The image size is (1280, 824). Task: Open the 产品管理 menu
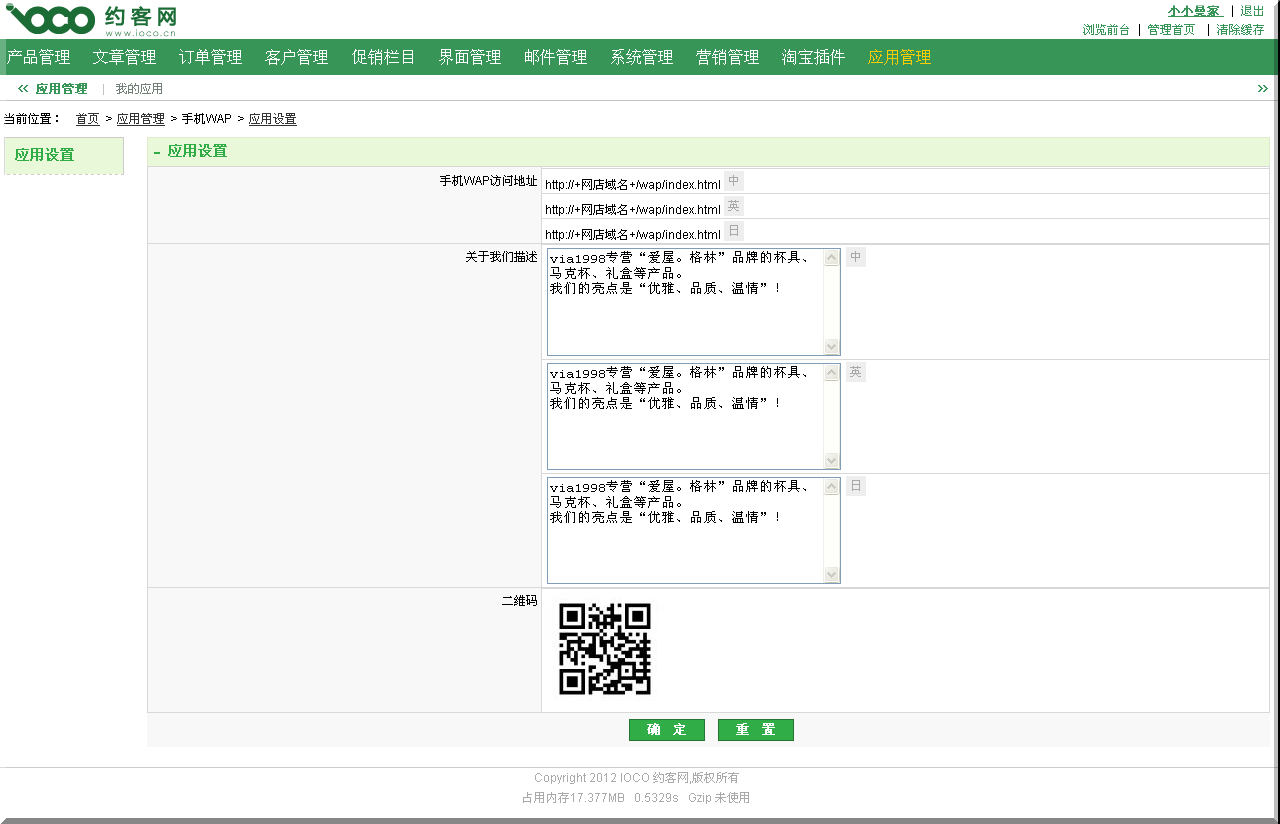(x=39, y=57)
